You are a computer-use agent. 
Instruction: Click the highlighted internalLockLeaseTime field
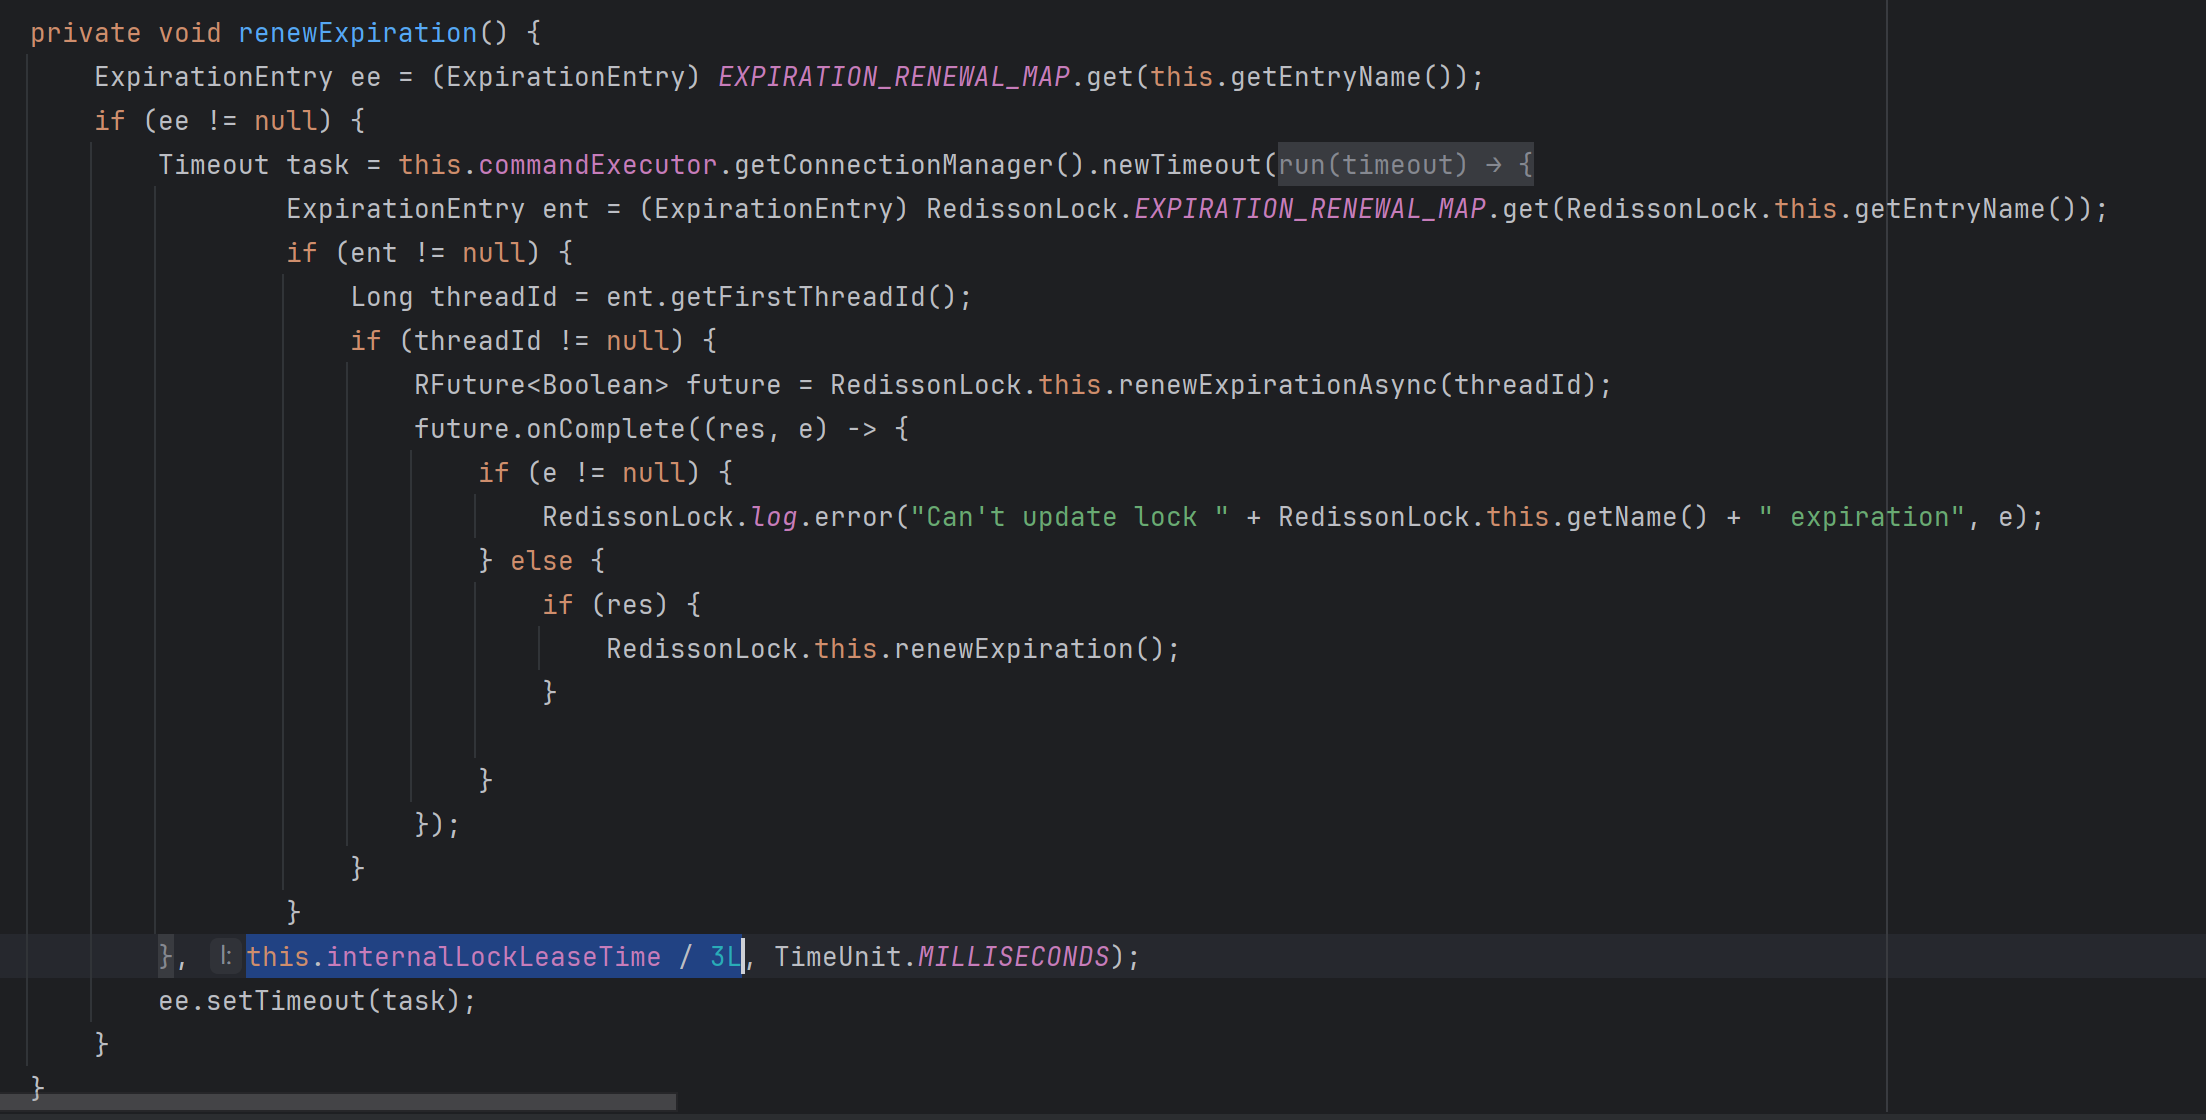[x=493, y=957]
